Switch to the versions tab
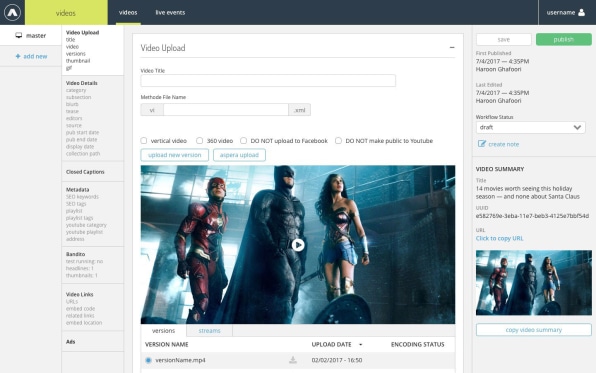Image resolution: width=596 pixels, height=373 pixels. [x=163, y=330]
